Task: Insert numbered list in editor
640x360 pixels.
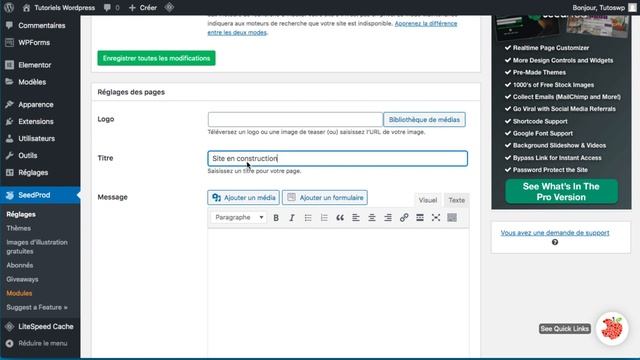Action: point(324,218)
